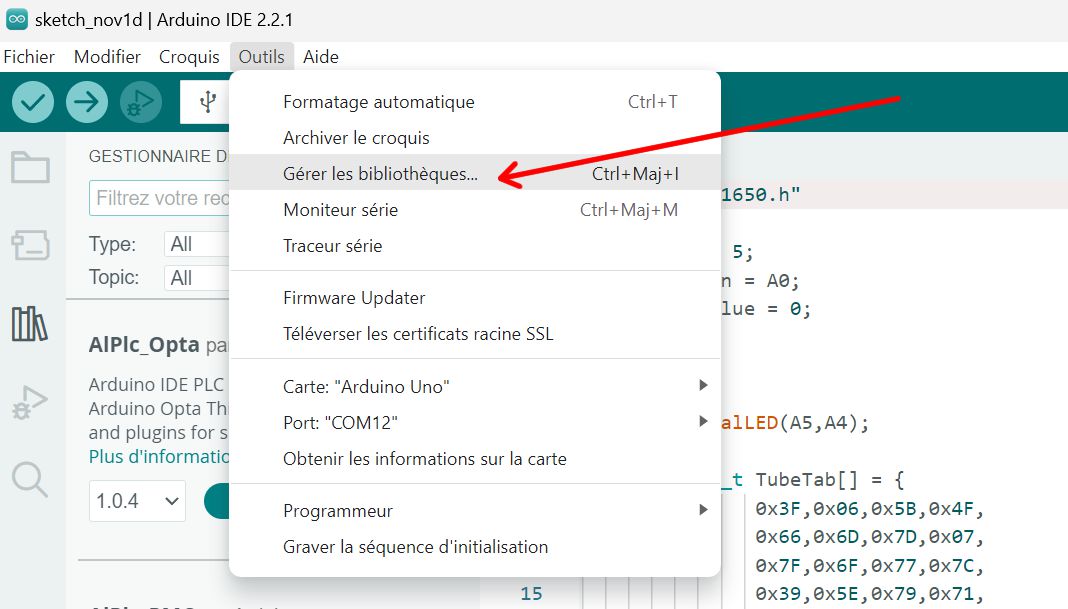1068x609 pixels.
Task: Click the USB board selector icon
Action: 208,102
